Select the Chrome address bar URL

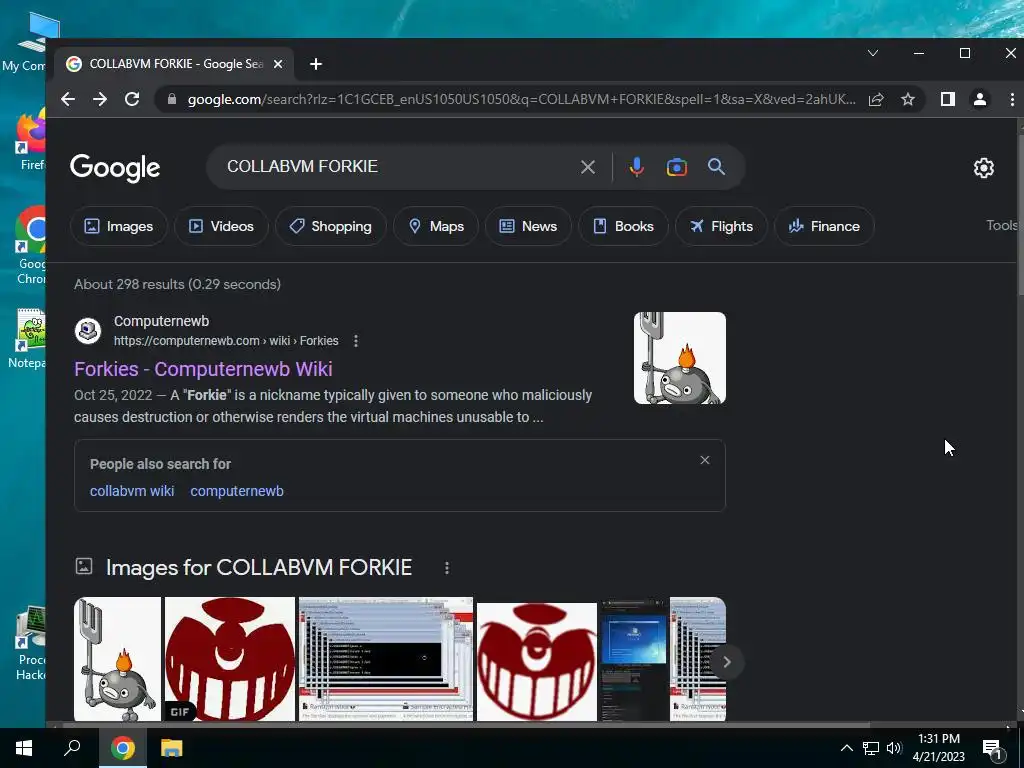[x=521, y=99]
